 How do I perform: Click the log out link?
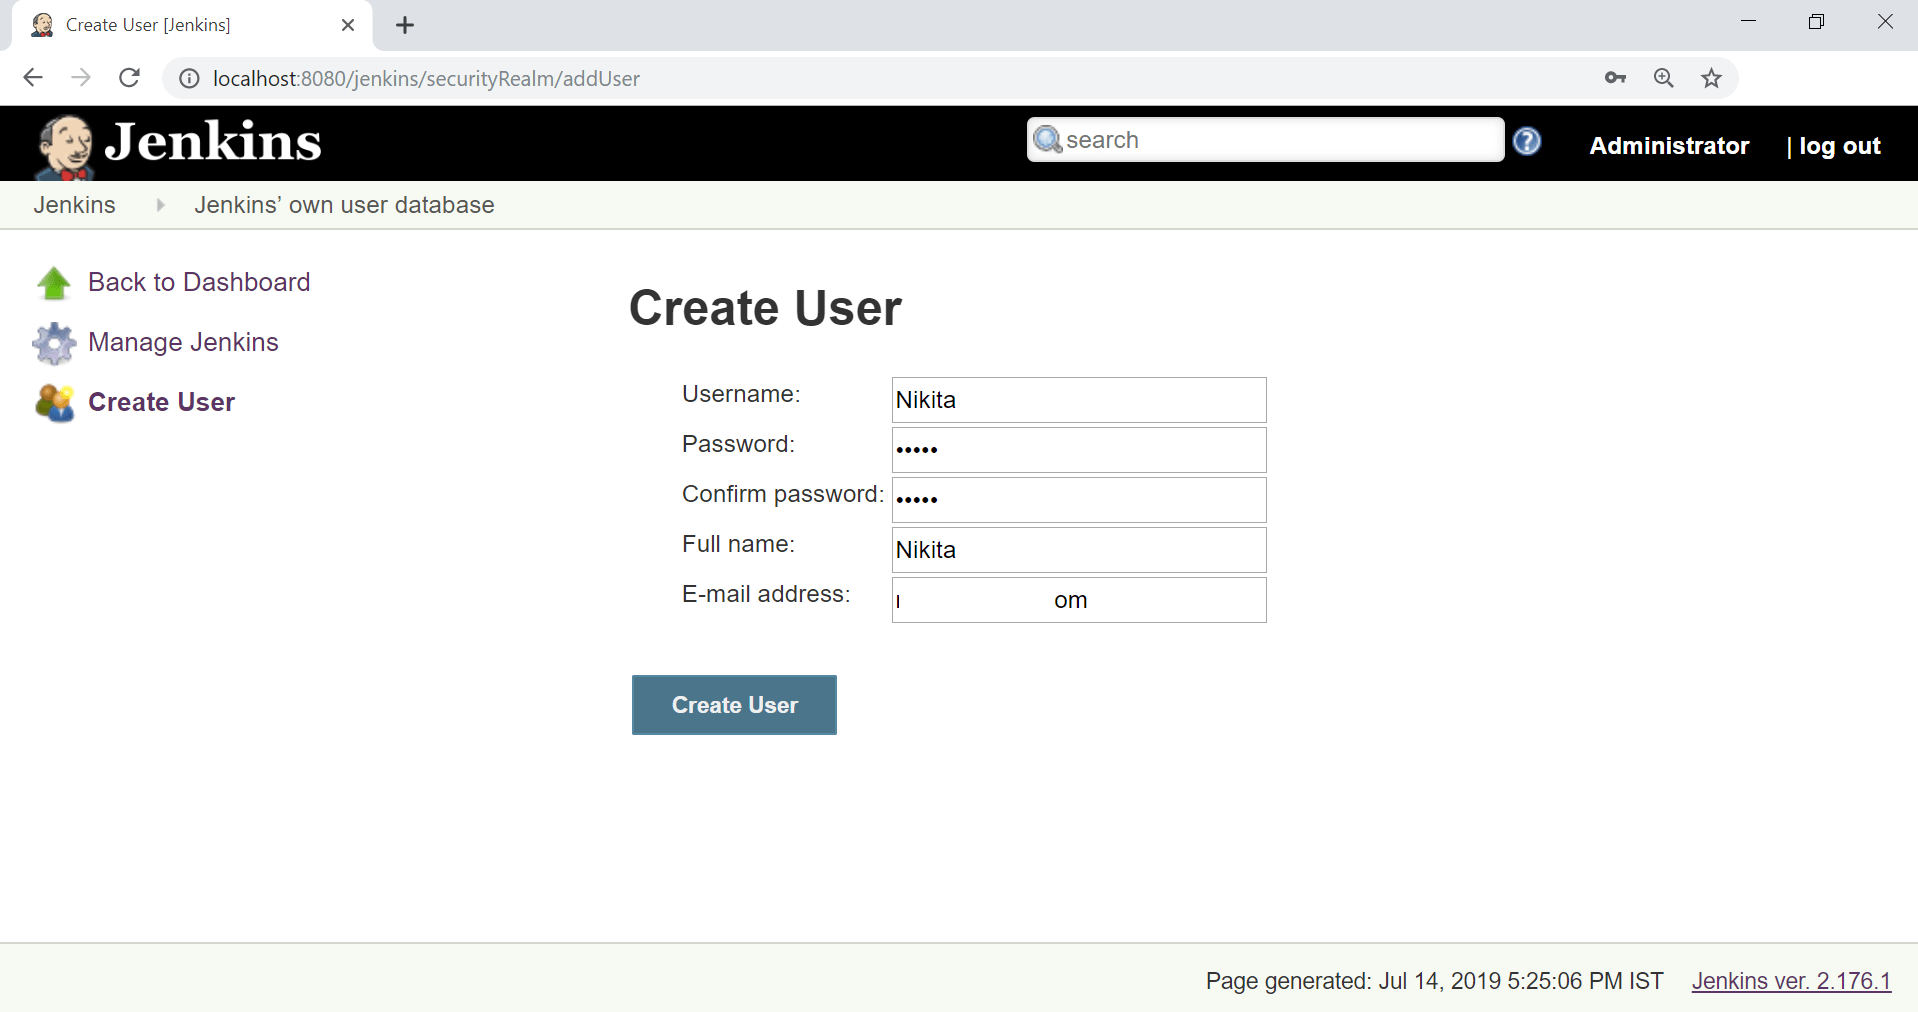click(1839, 146)
